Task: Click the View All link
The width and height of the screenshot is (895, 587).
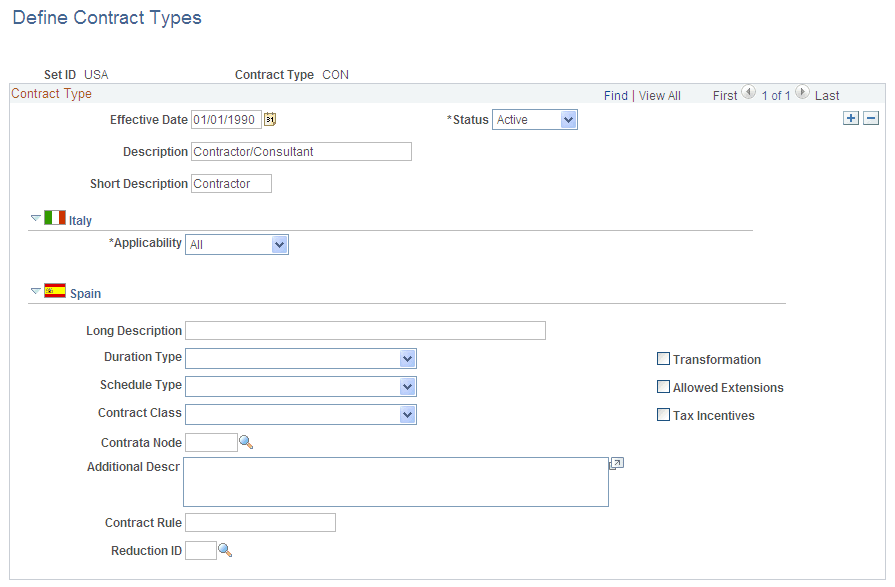Action: (660, 96)
